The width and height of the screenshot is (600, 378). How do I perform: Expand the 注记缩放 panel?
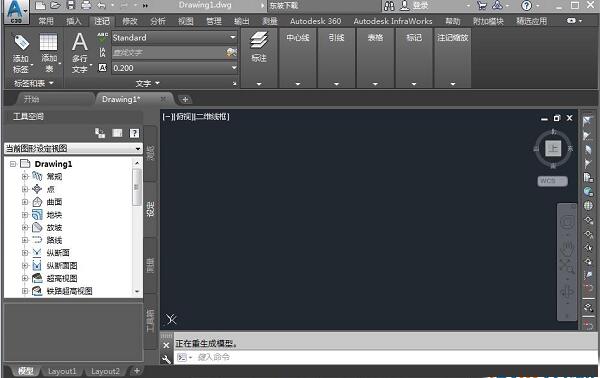coord(453,83)
